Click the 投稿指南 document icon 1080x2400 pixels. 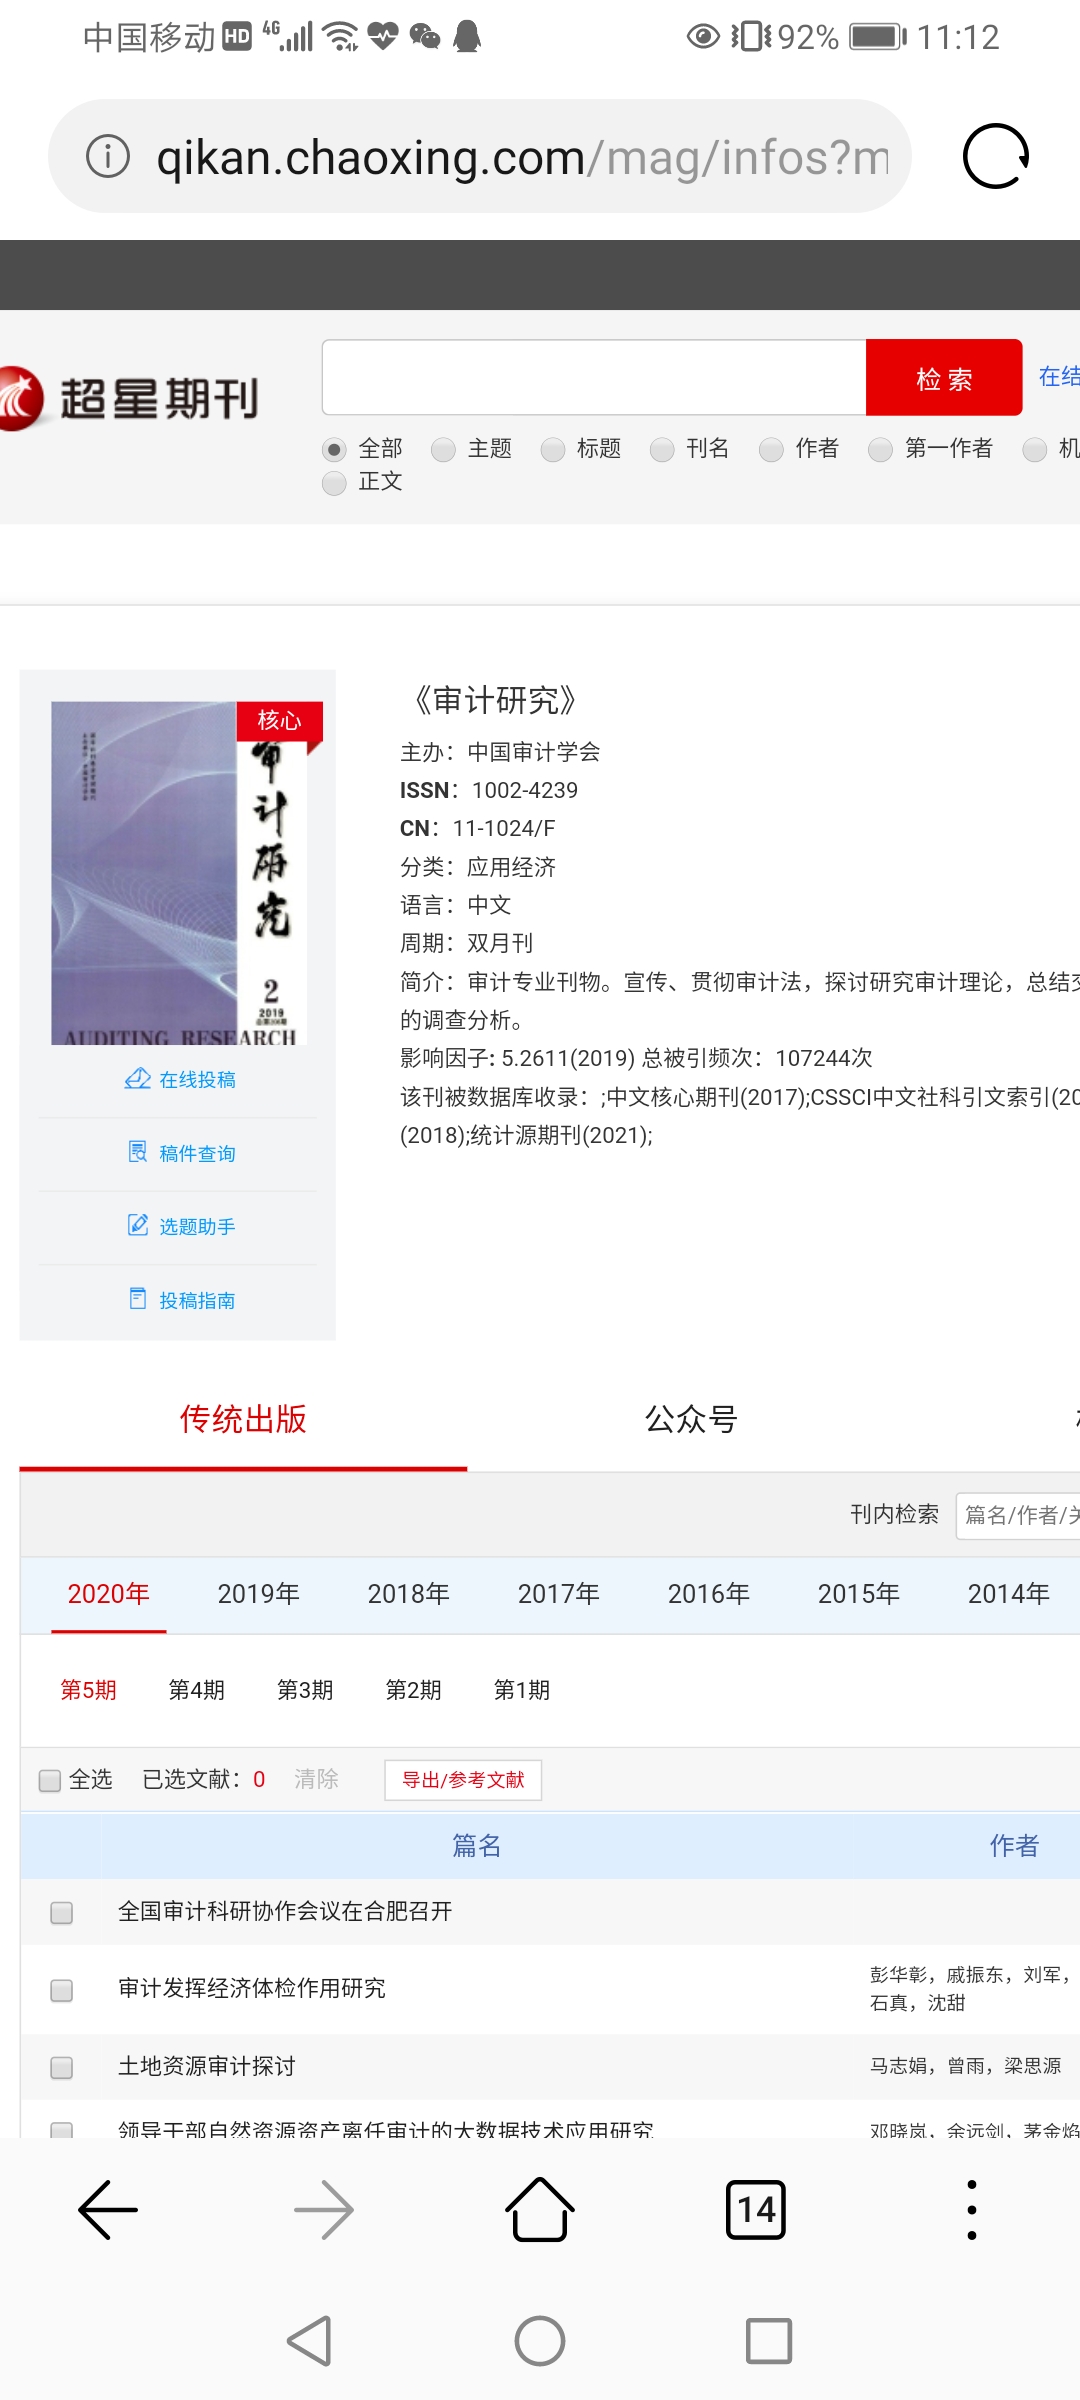(138, 1299)
